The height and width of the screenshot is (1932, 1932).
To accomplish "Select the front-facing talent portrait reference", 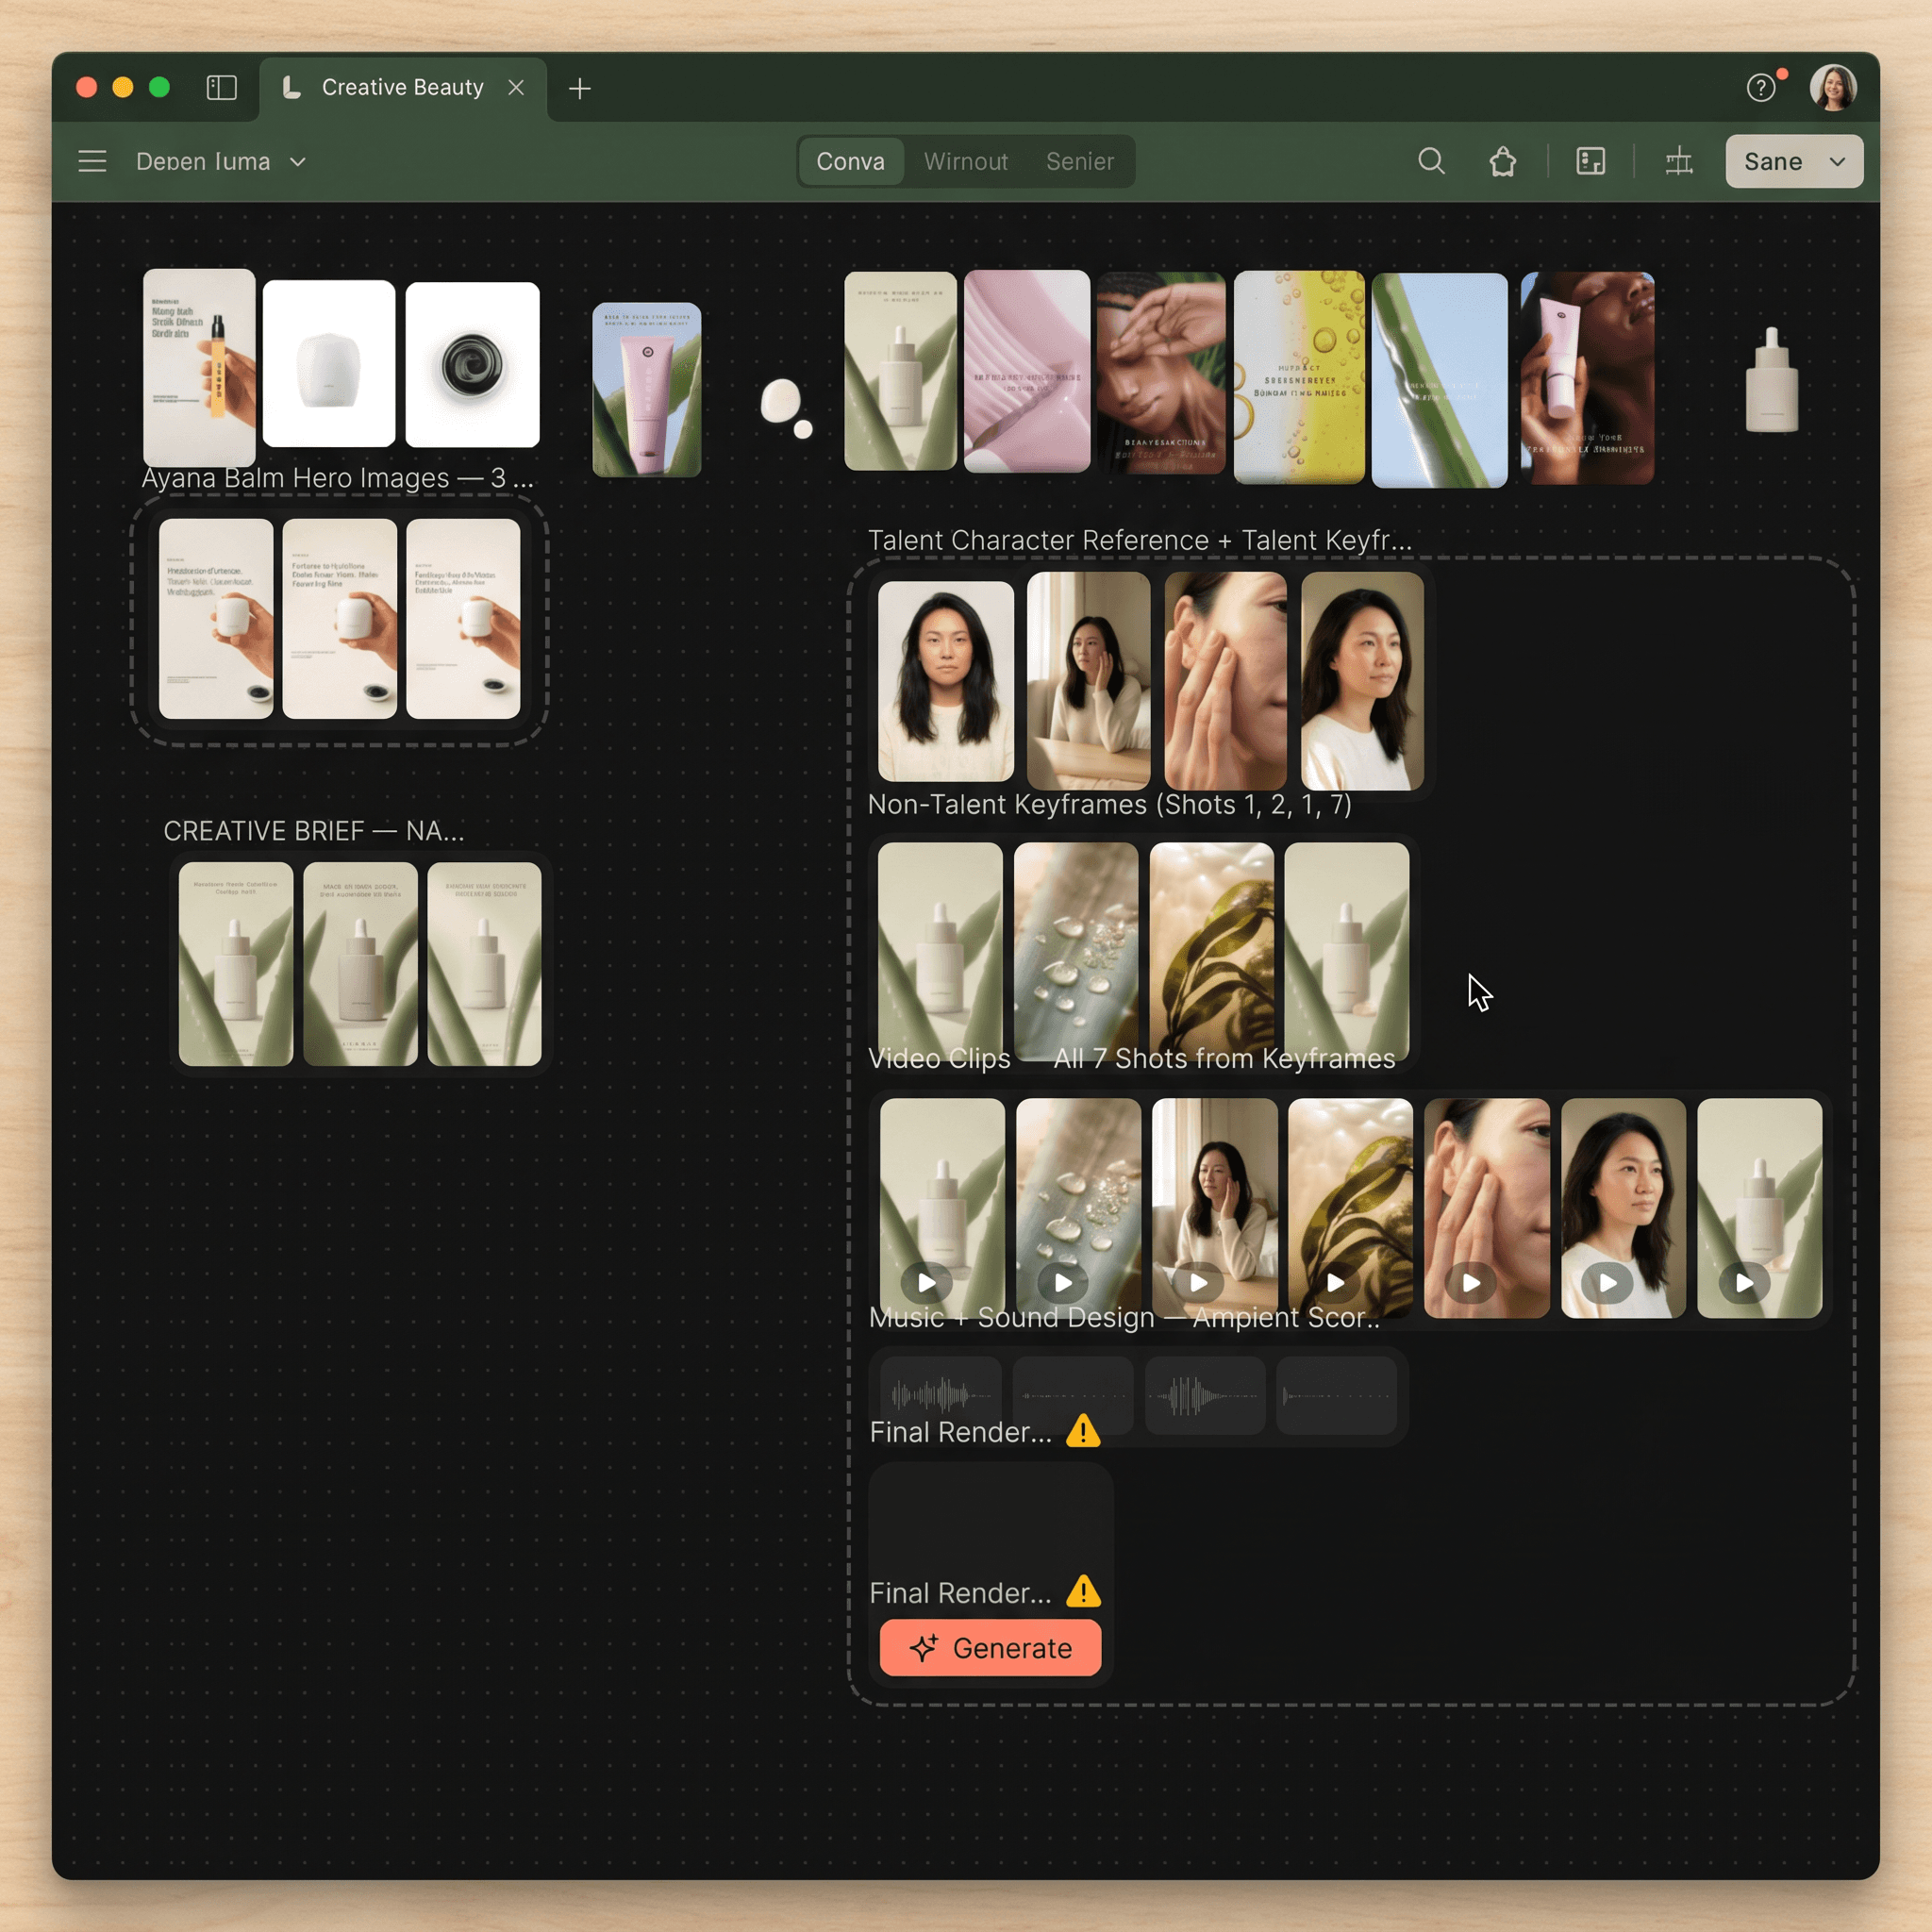I will click(x=945, y=680).
